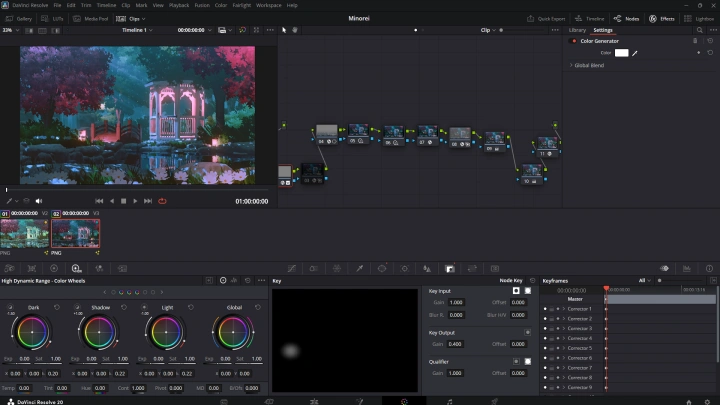The width and height of the screenshot is (720, 405).
Task: Click the Global color wheel
Action: point(233,332)
